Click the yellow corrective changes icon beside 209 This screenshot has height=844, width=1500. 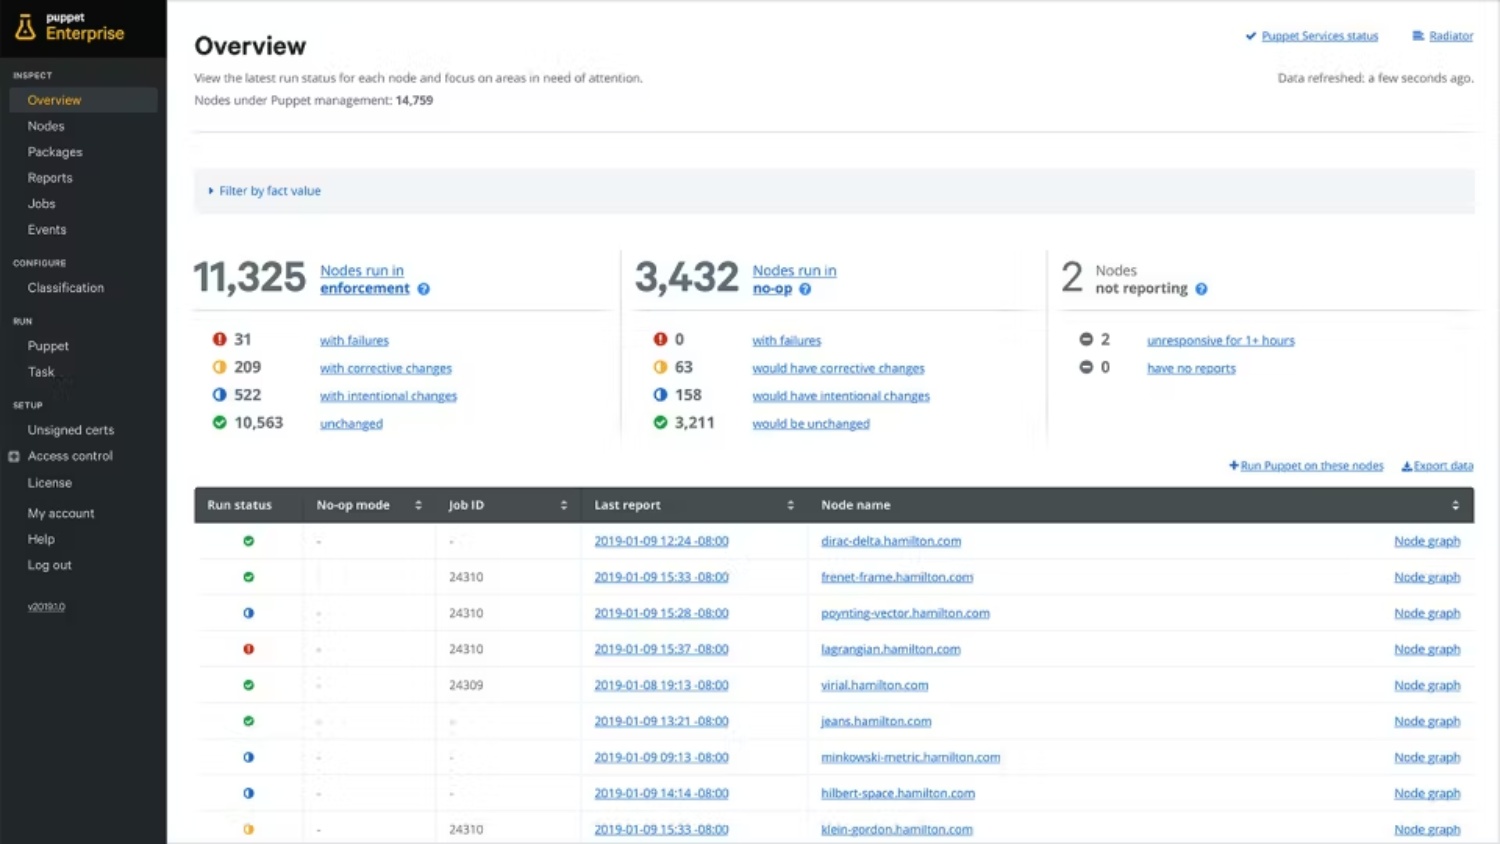coord(219,367)
